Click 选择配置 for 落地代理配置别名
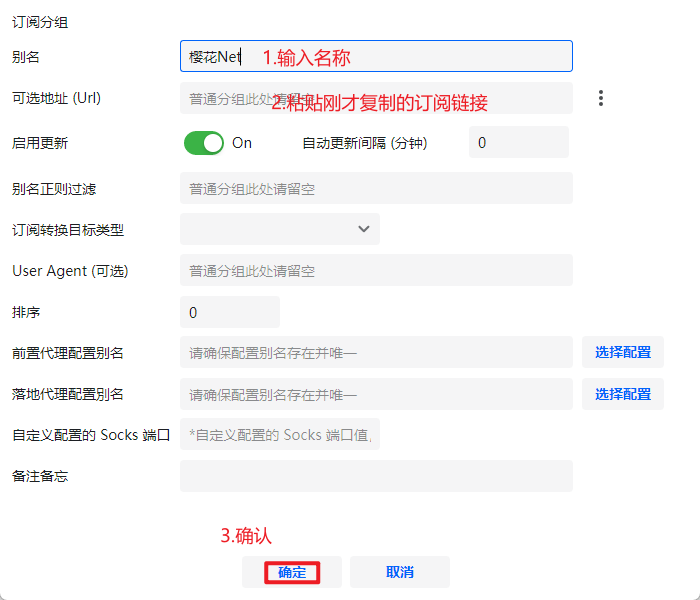Image resolution: width=700 pixels, height=600 pixels. [622, 394]
